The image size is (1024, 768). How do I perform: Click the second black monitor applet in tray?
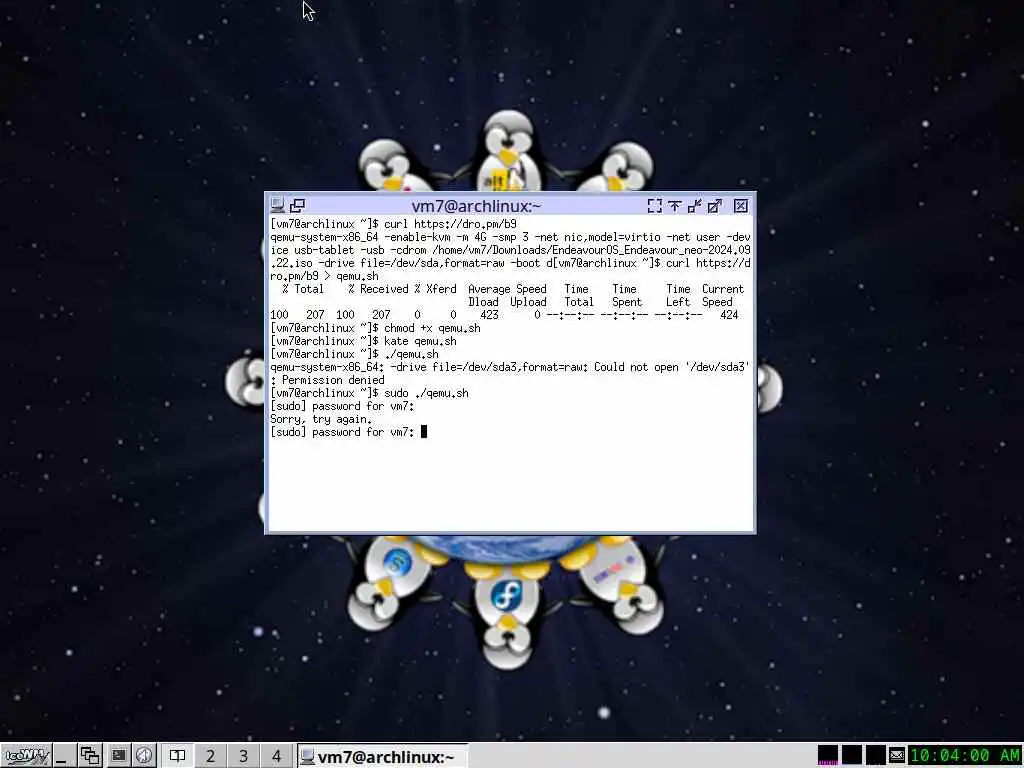[852, 756]
